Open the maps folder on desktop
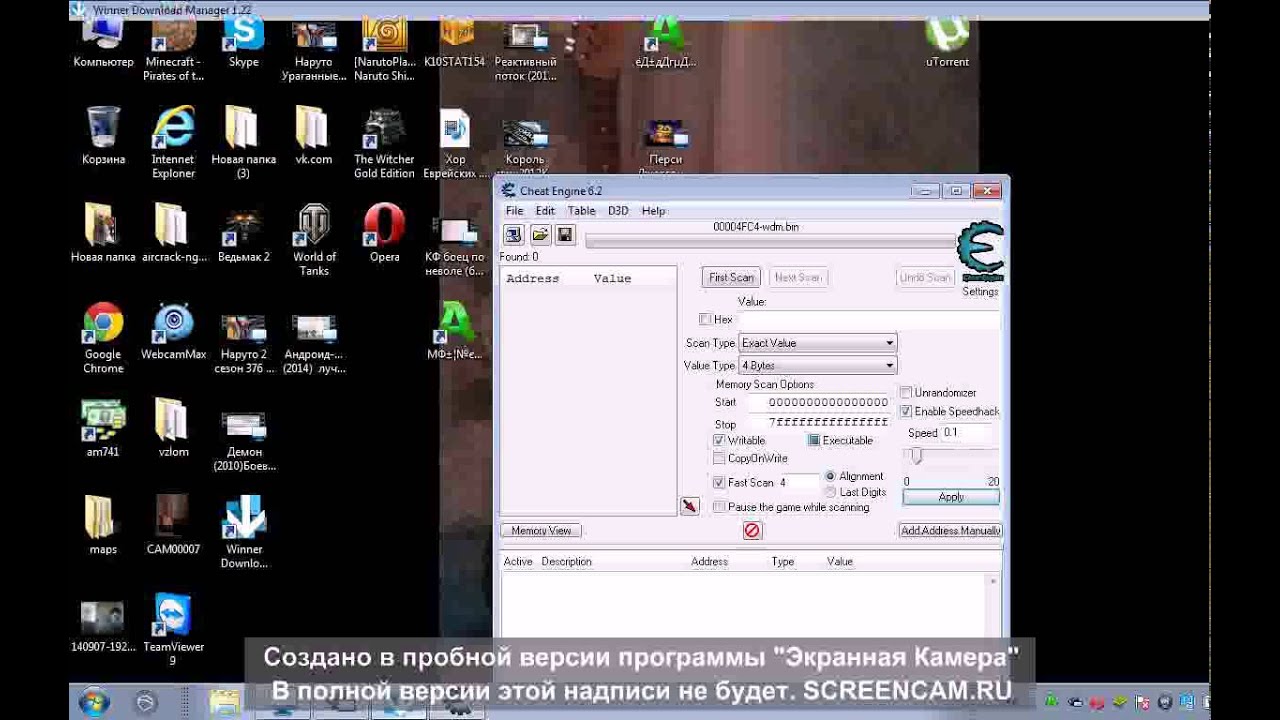Viewport: 1280px width, 720px height. [x=103, y=526]
